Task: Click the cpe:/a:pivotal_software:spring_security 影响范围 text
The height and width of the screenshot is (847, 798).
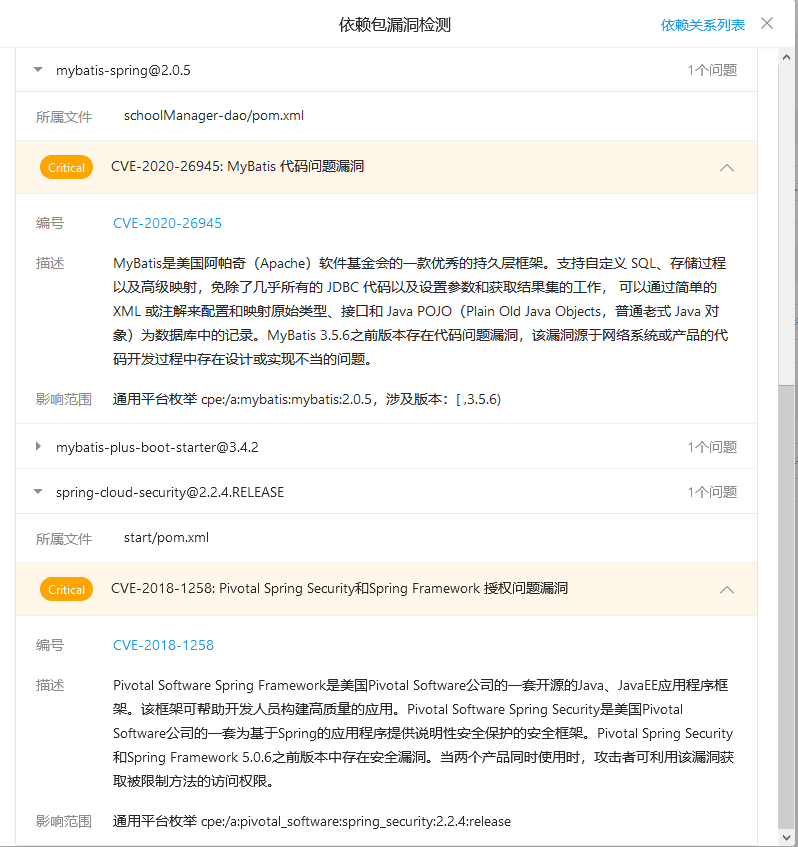Action: pos(312,821)
